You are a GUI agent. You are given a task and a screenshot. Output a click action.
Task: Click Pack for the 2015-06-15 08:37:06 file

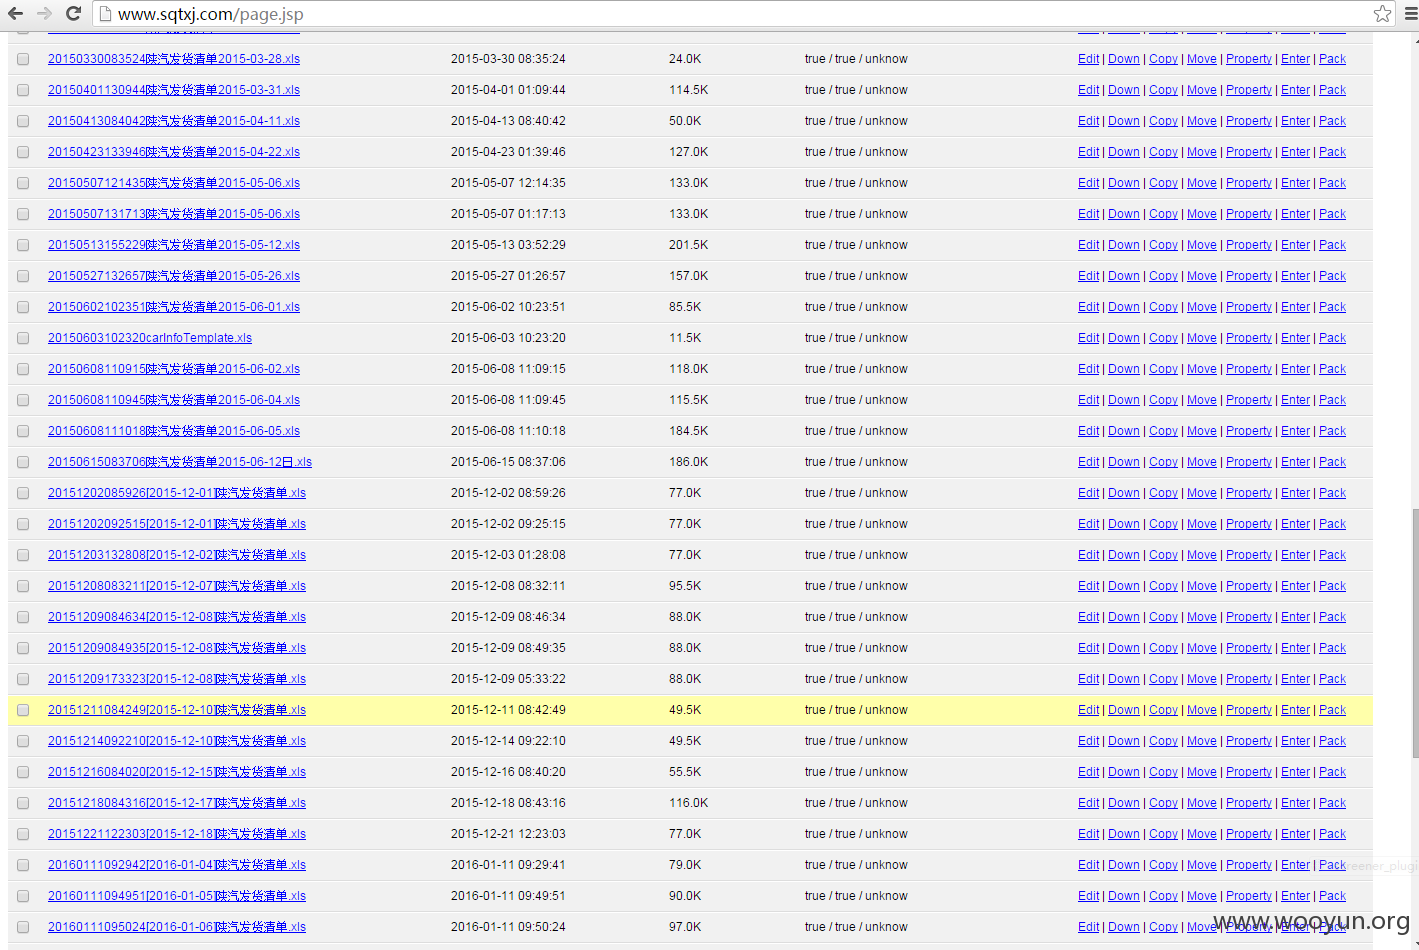tap(1332, 462)
